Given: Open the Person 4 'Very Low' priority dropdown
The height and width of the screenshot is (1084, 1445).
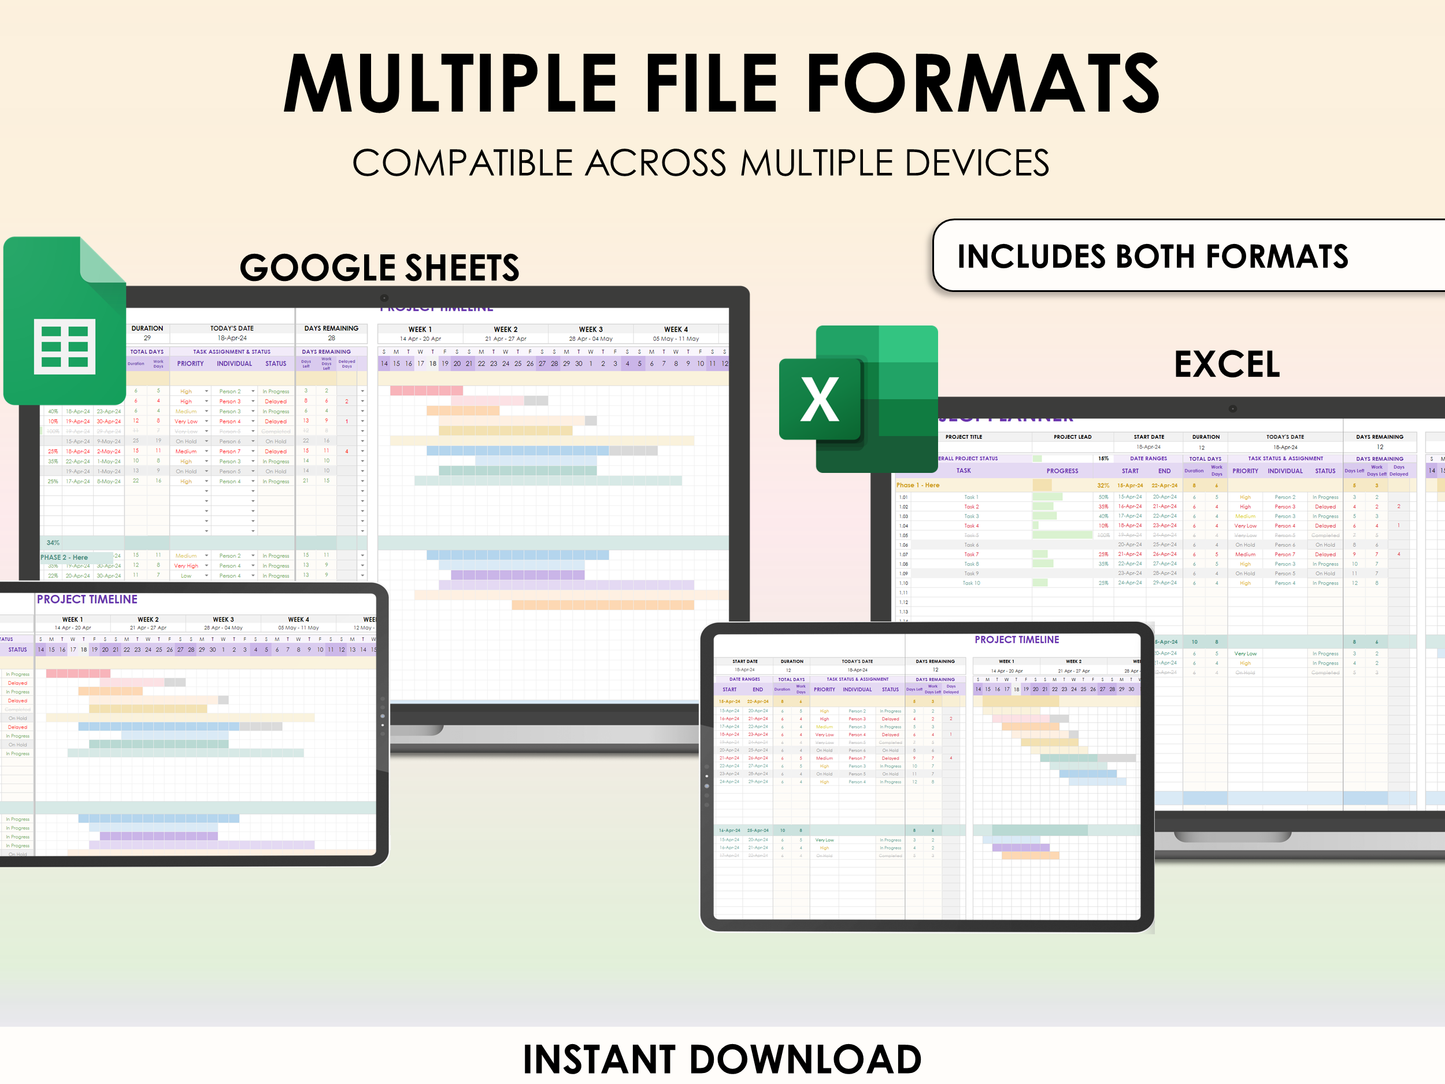Looking at the screenshot, I should (x=207, y=421).
